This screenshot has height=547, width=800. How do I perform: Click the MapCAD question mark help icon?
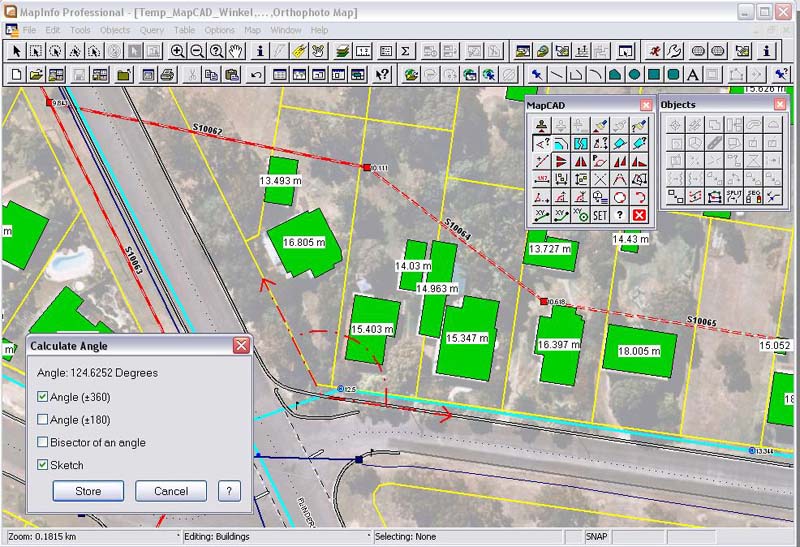click(619, 215)
